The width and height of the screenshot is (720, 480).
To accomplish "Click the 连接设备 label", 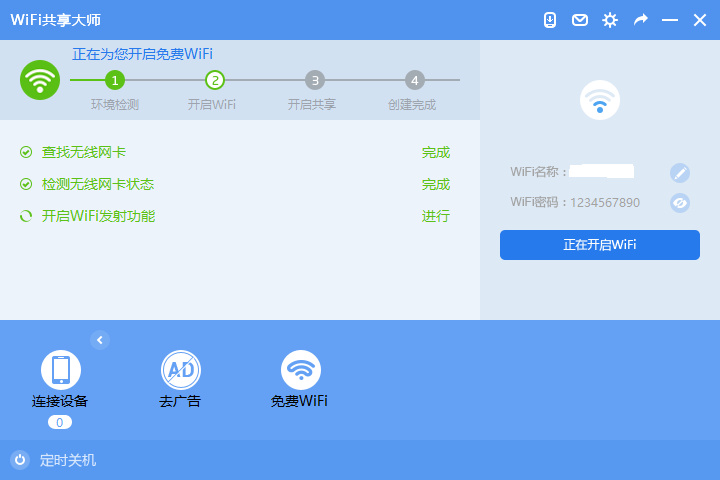I will (x=60, y=401).
